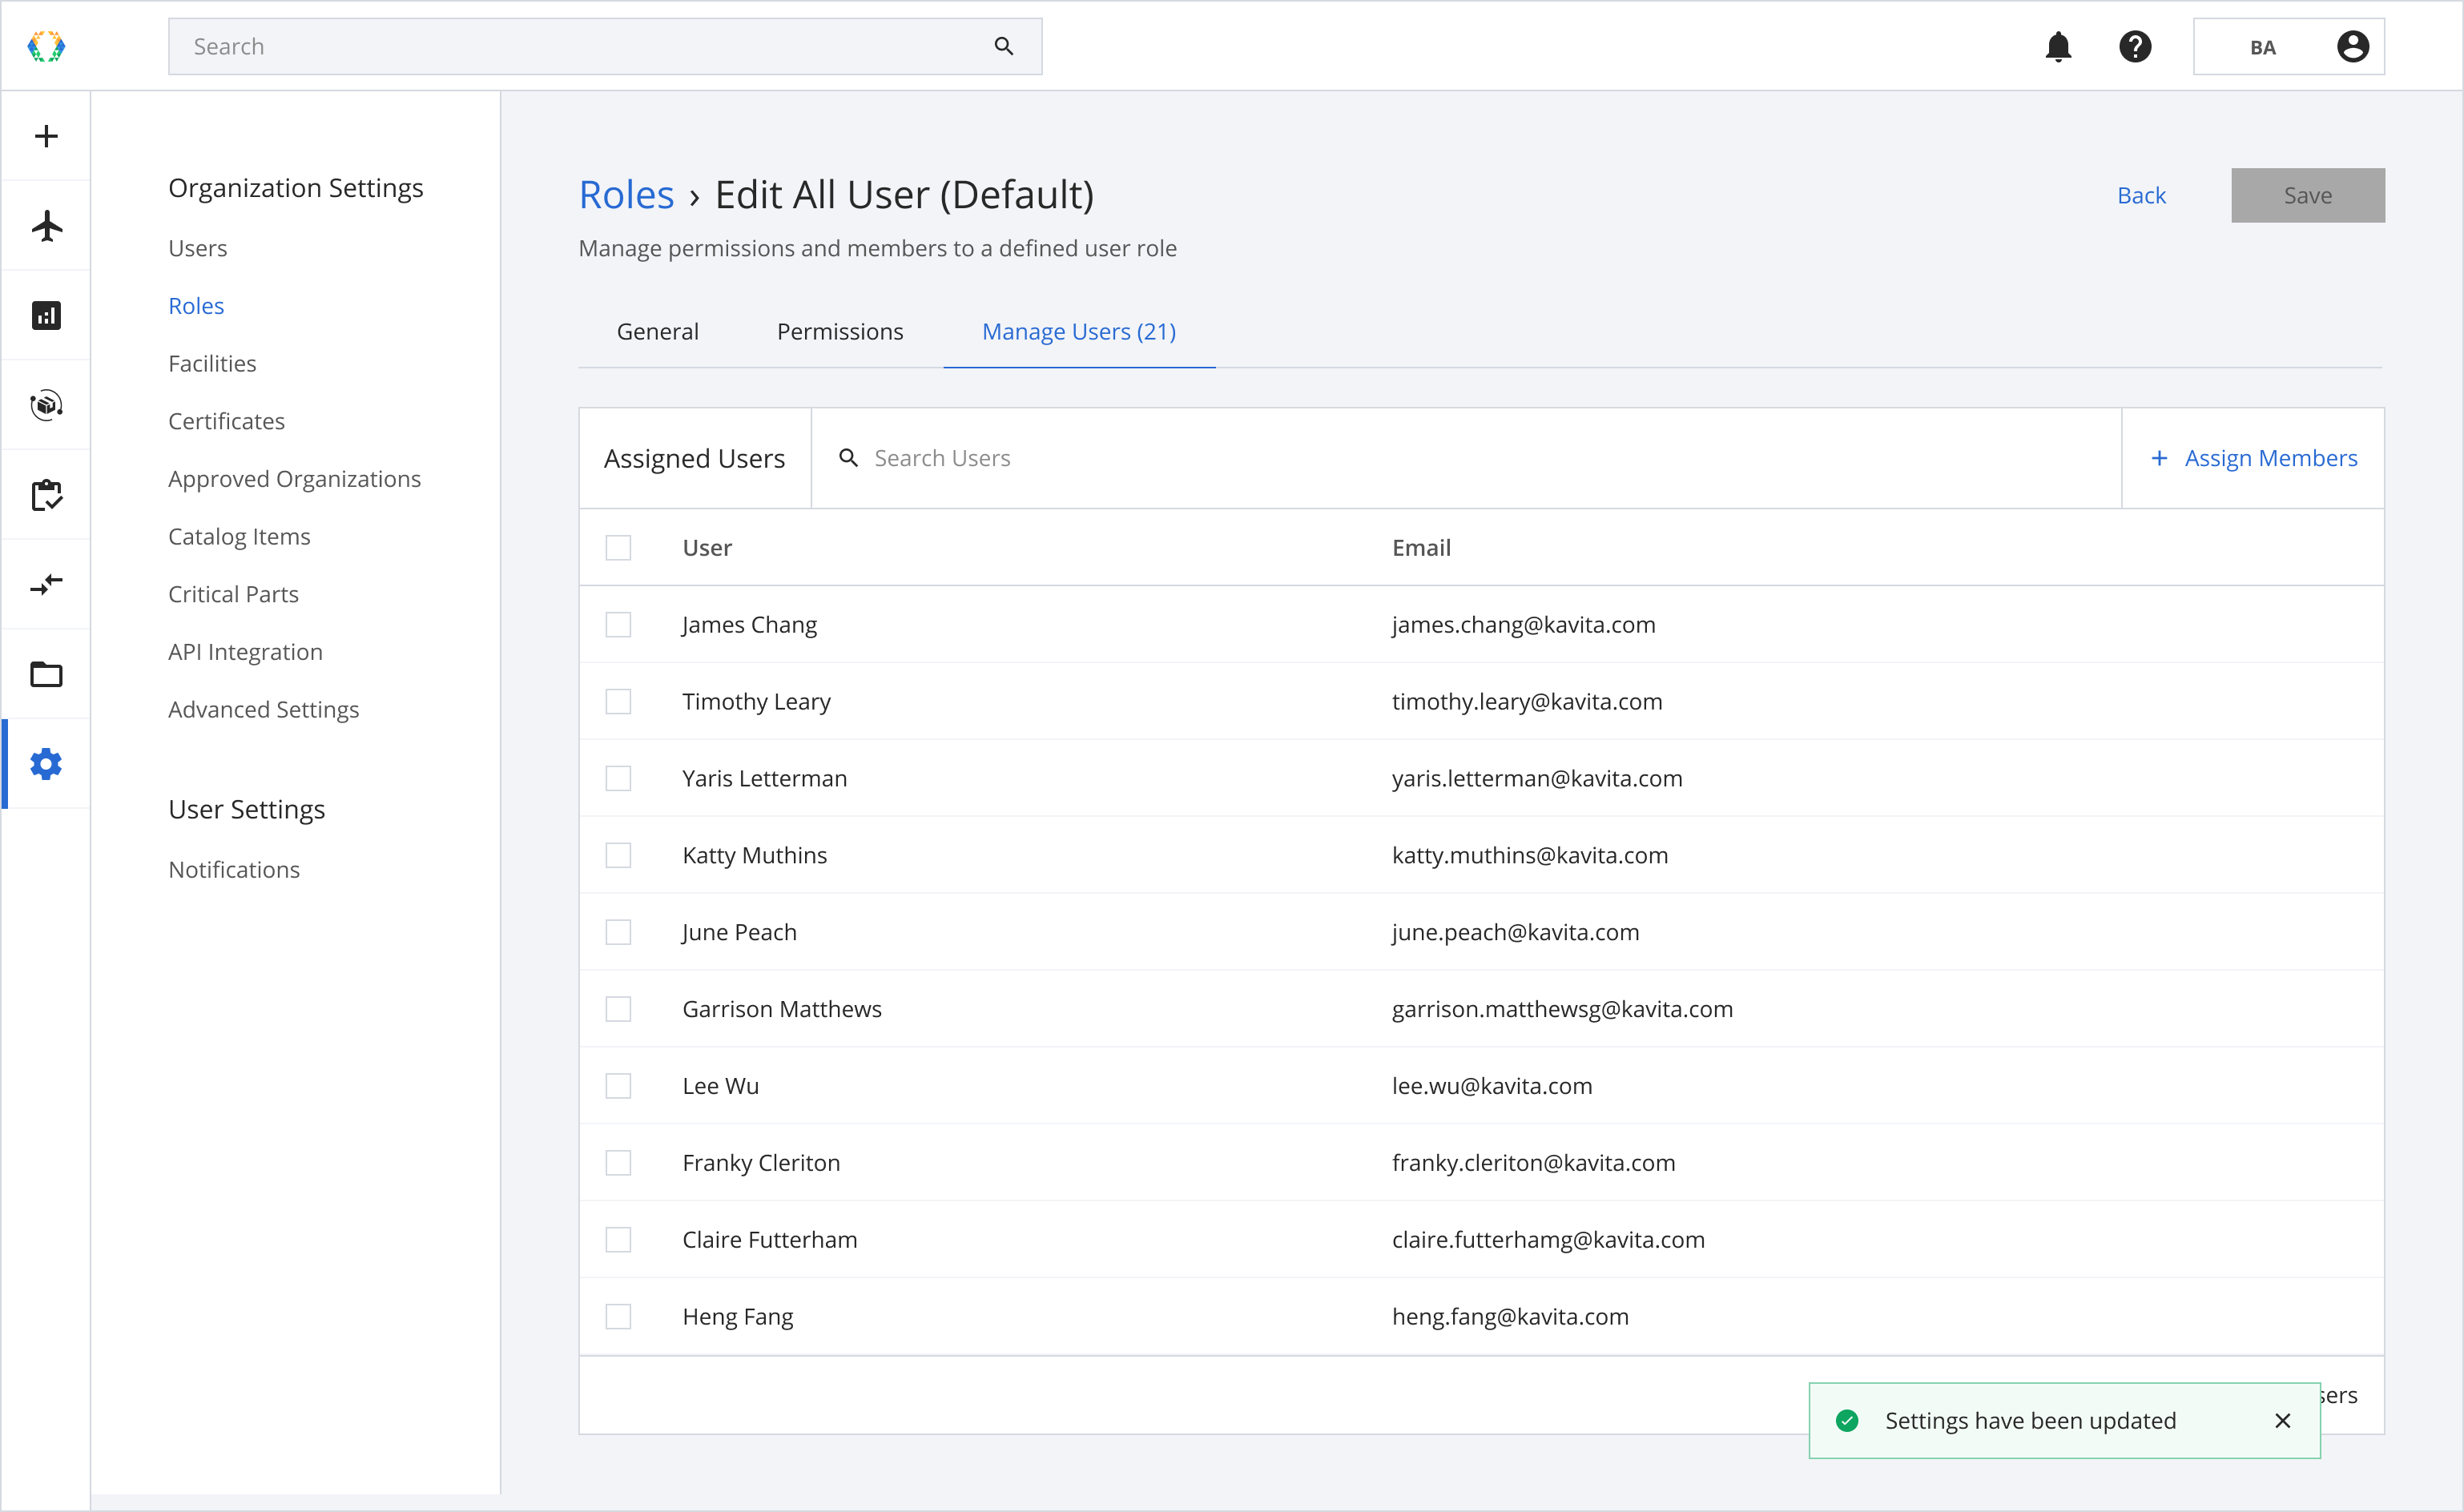Dismiss the Settings have been updated toast
Image resolution: width=2464 pixels, height=1512 pixels.
(2283, 1421)
